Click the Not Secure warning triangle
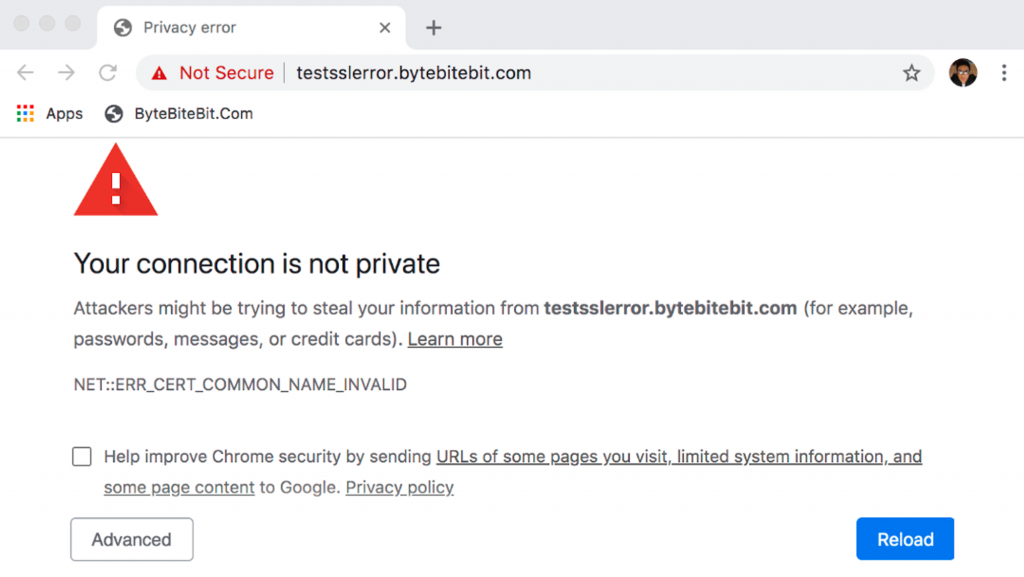Image resolution: width=1024 pixels, height=577 pixels. 159,73
